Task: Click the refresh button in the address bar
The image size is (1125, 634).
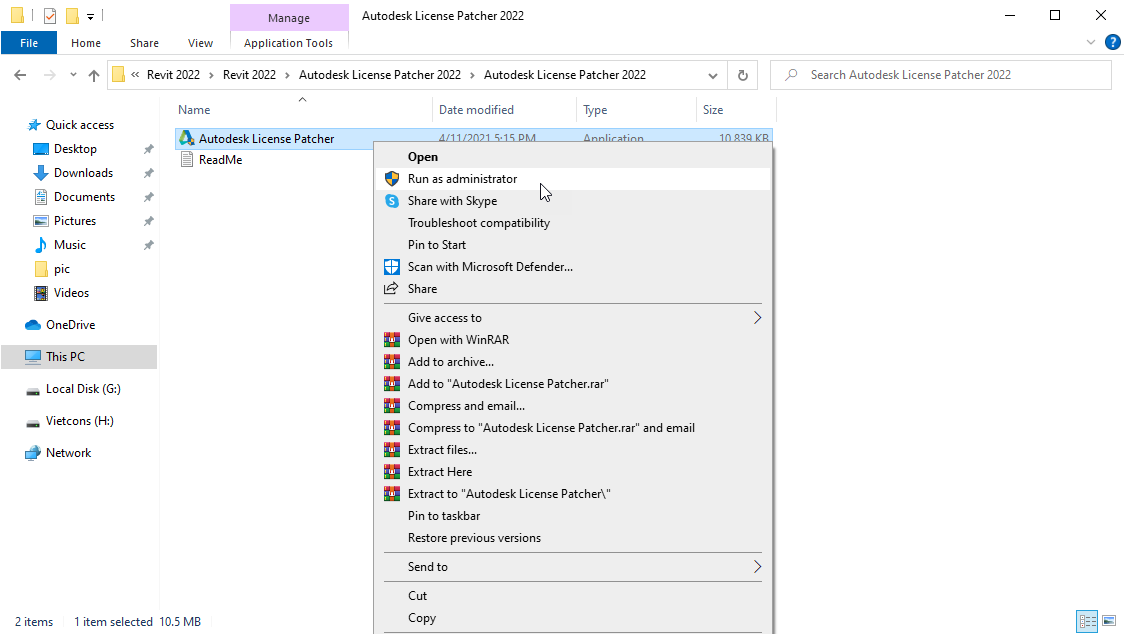Action: click(743, 75)
